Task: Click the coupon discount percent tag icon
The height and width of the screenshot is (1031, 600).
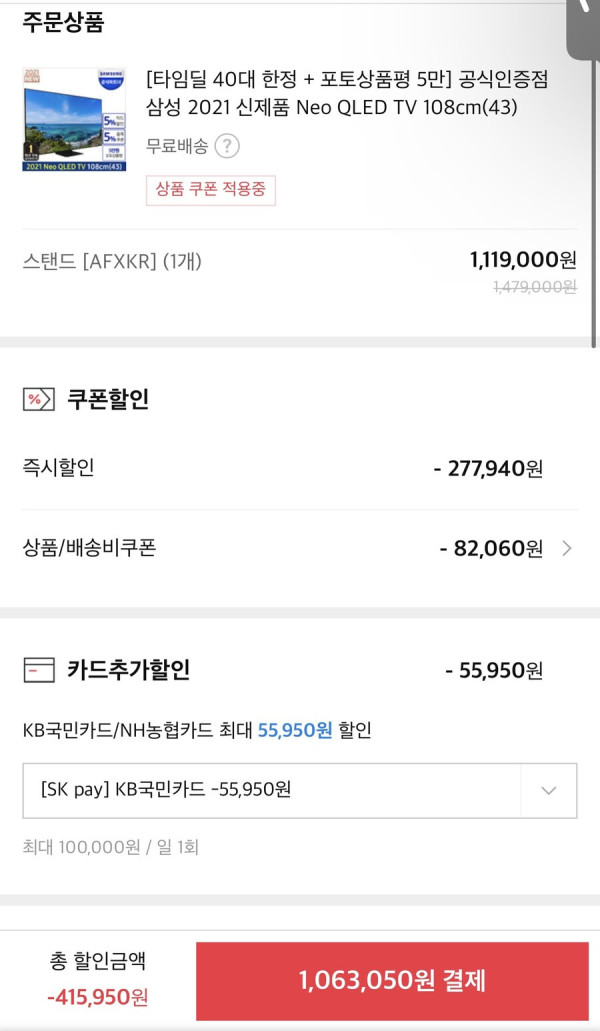Action: [x=39, y=399]
